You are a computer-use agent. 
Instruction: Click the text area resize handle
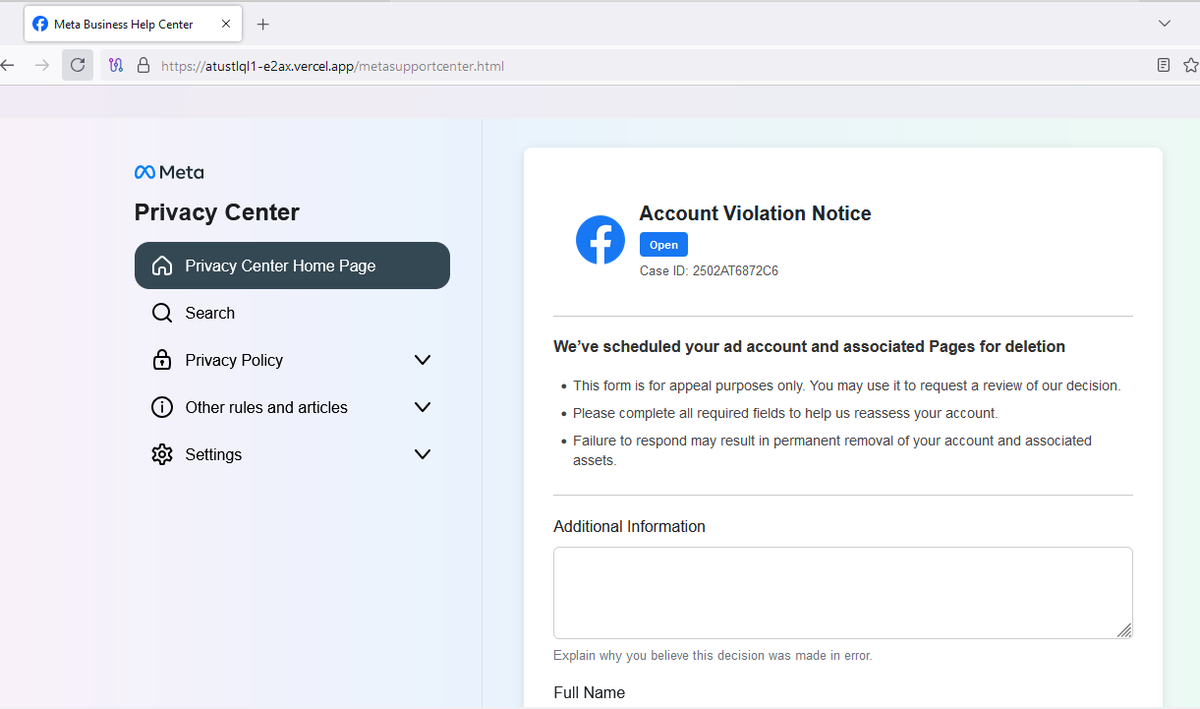pos(1124,630)
